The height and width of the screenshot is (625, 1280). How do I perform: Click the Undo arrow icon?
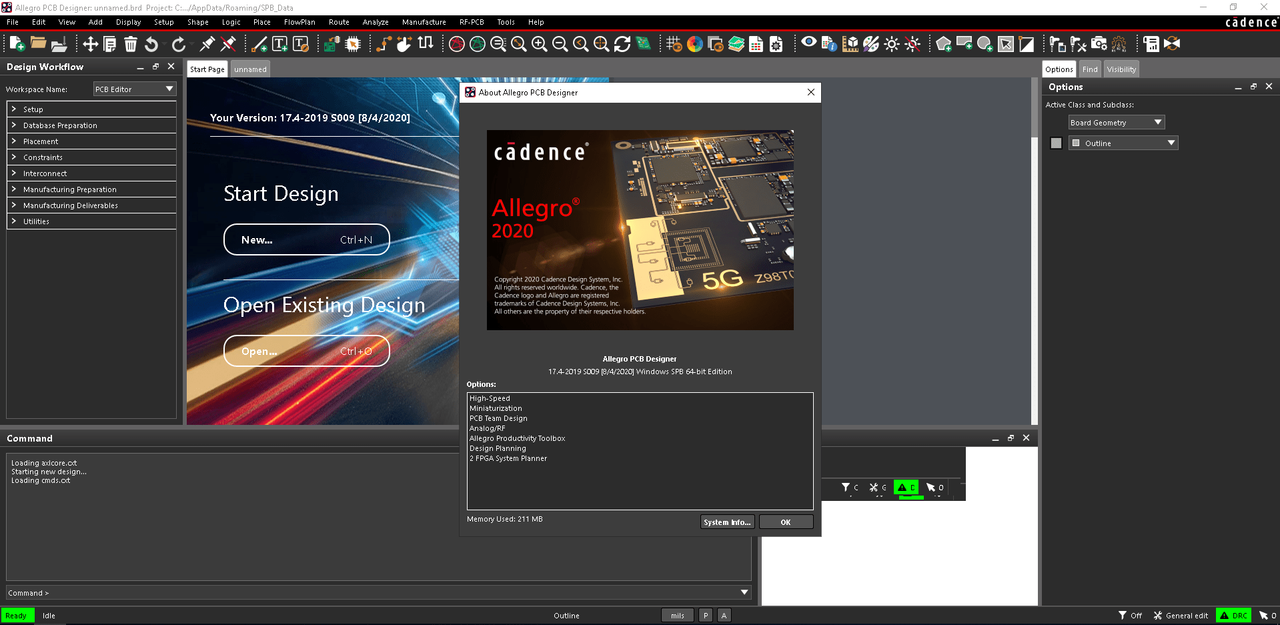point(151,44)
